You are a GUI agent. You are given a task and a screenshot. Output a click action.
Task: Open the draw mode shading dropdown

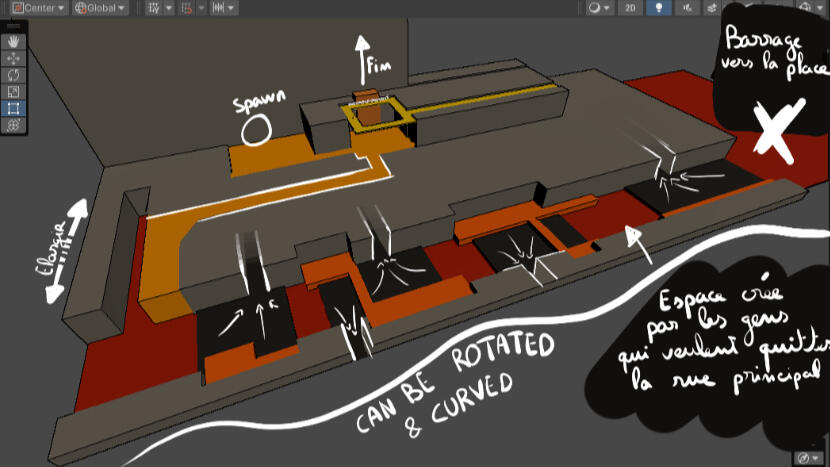coord(599,8)
